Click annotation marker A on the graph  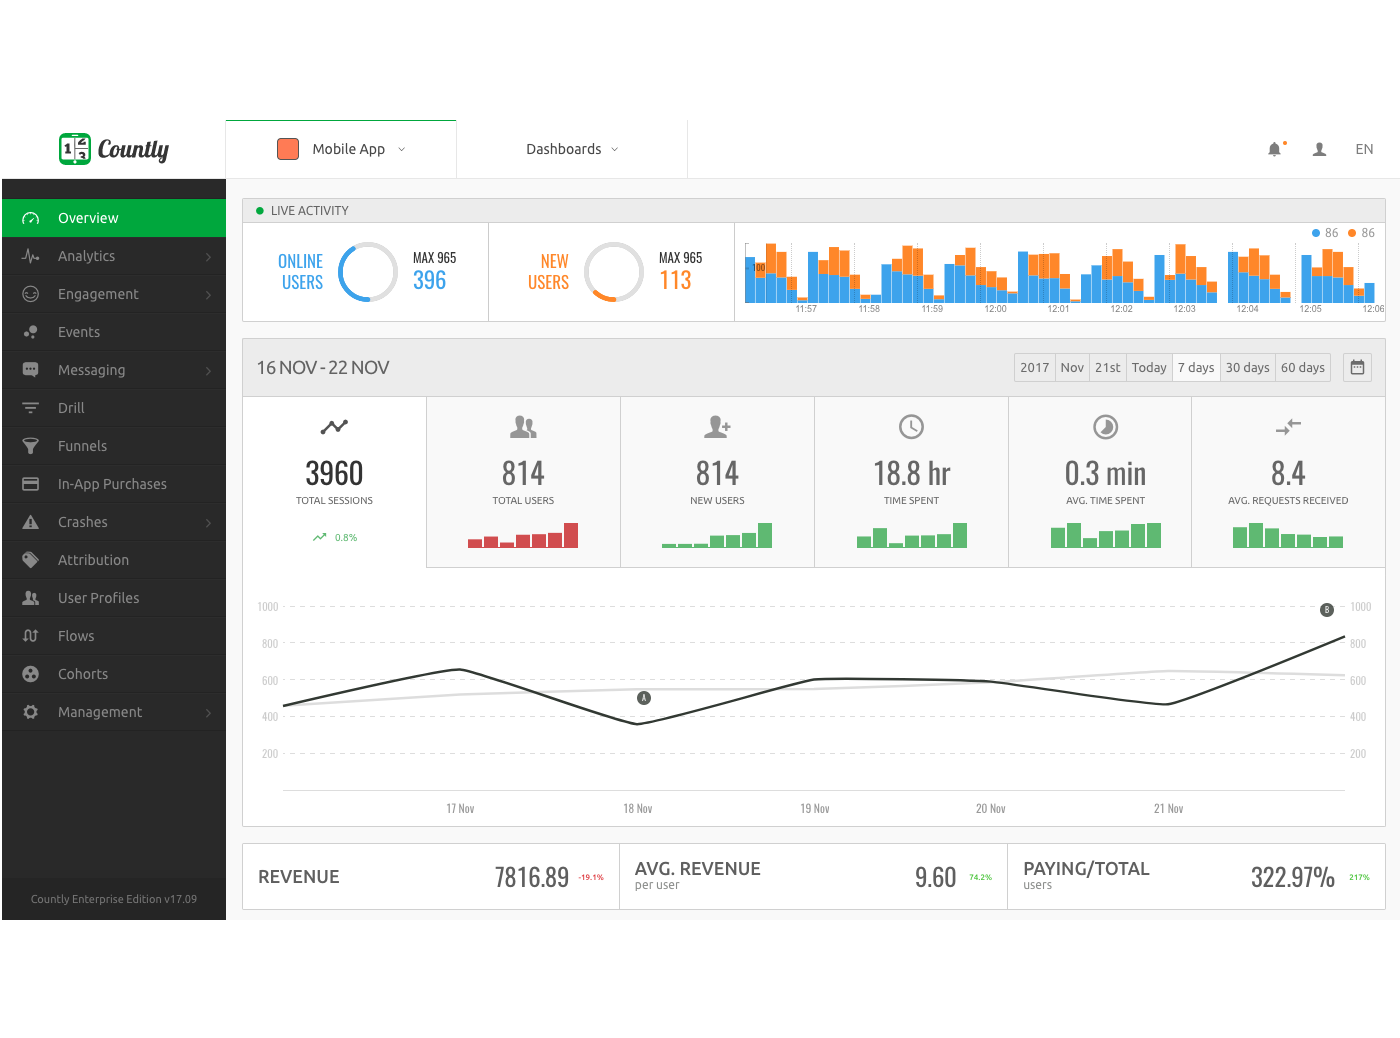[644, 698]
